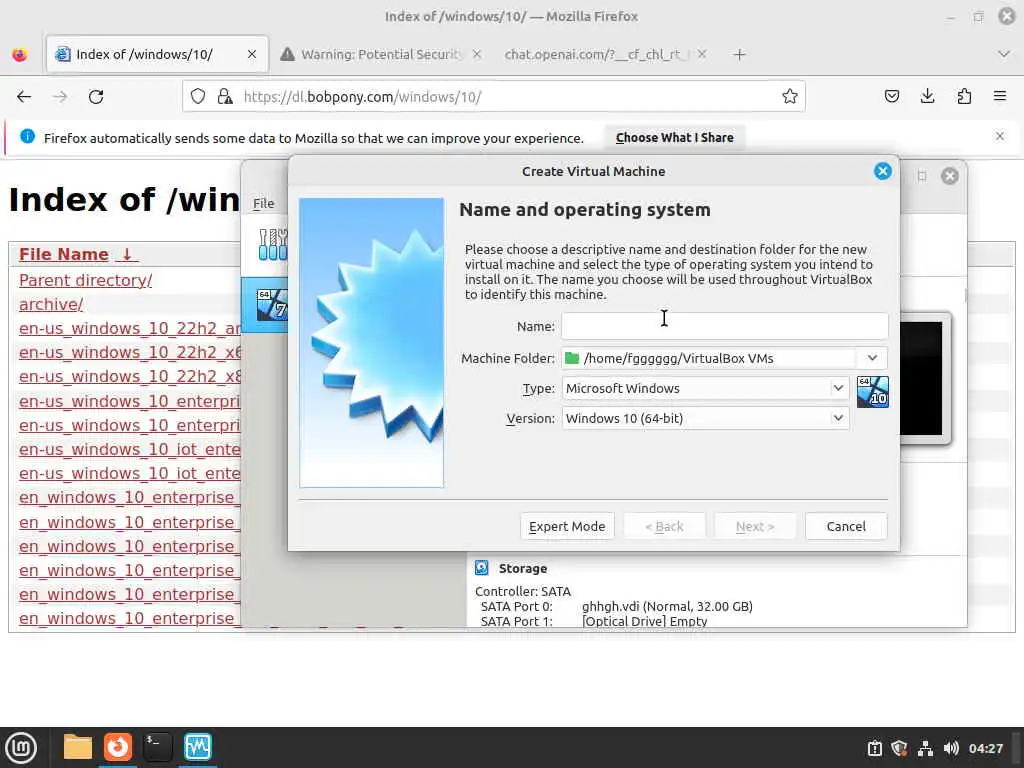Click the volume tray icon
Screen dimensions: 1024x768
951,748
